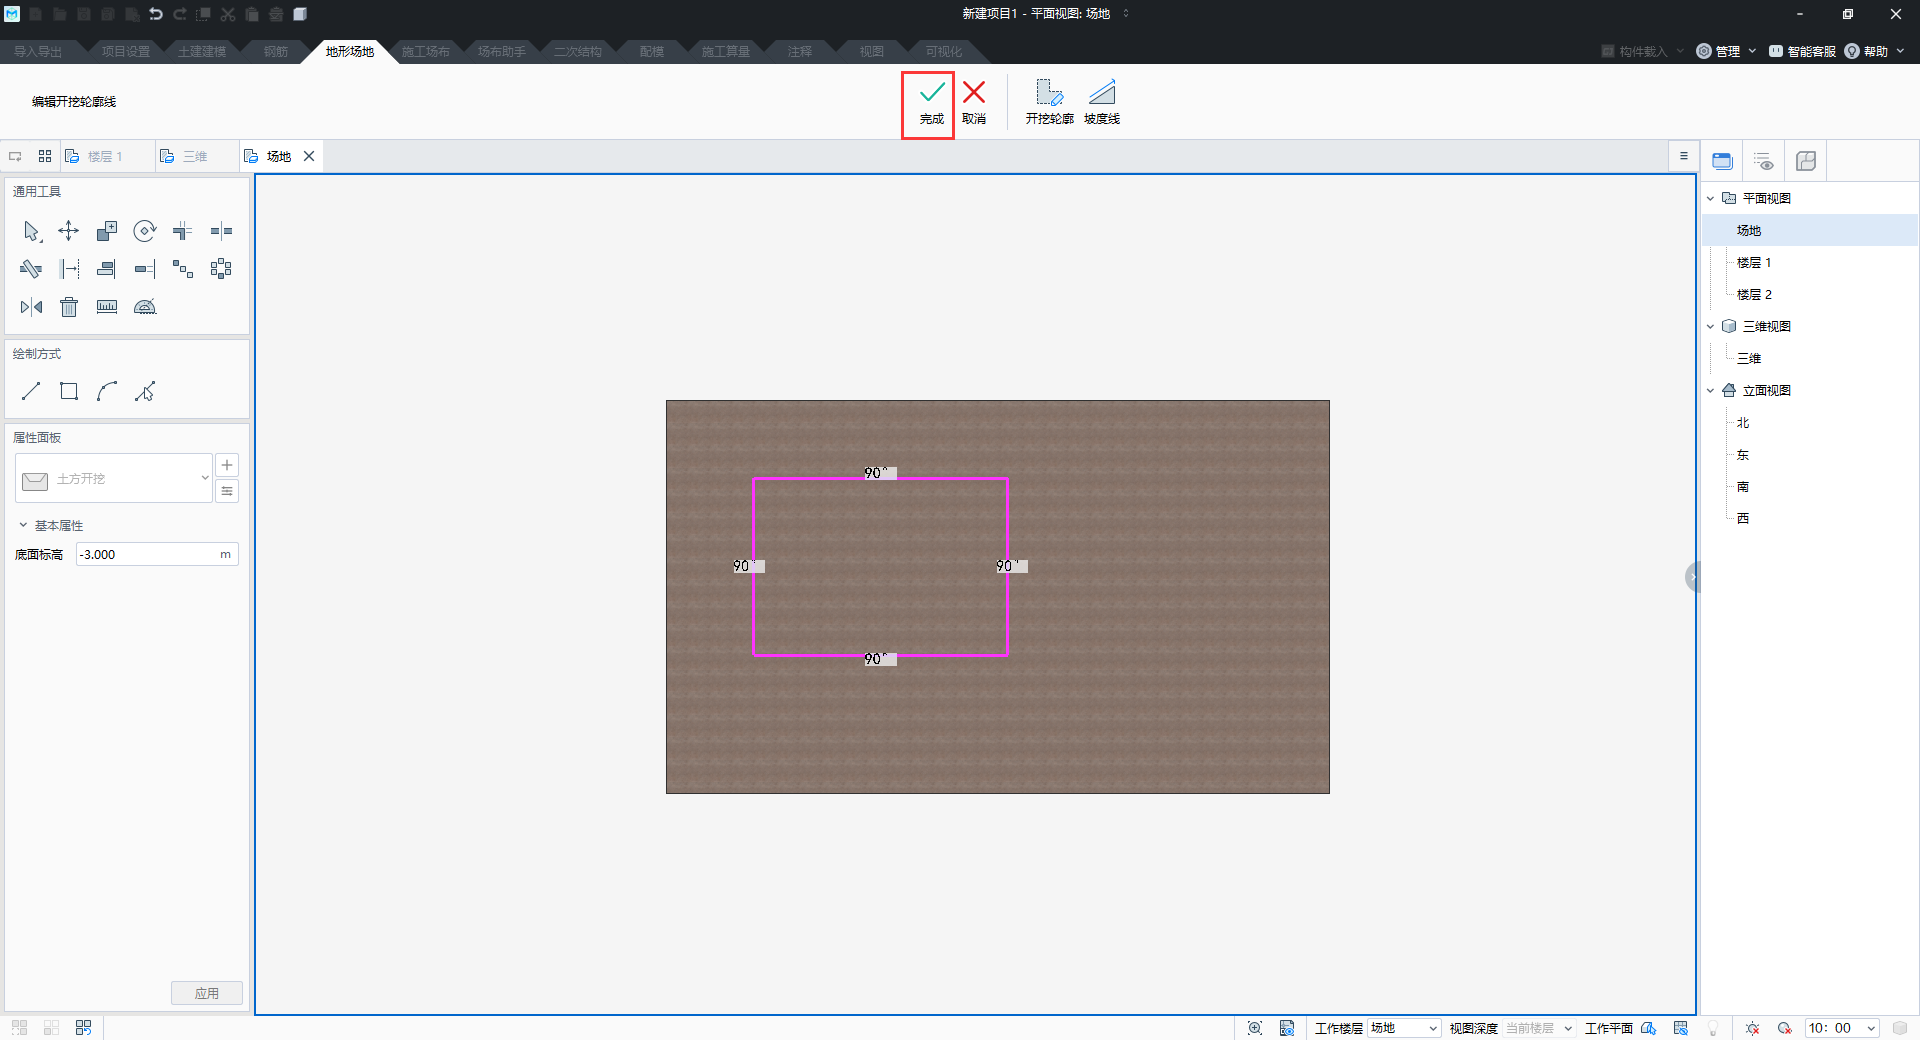Select the Circular array tool icon
This screenshot has width=1920, height=1040.
coord(221,269)
